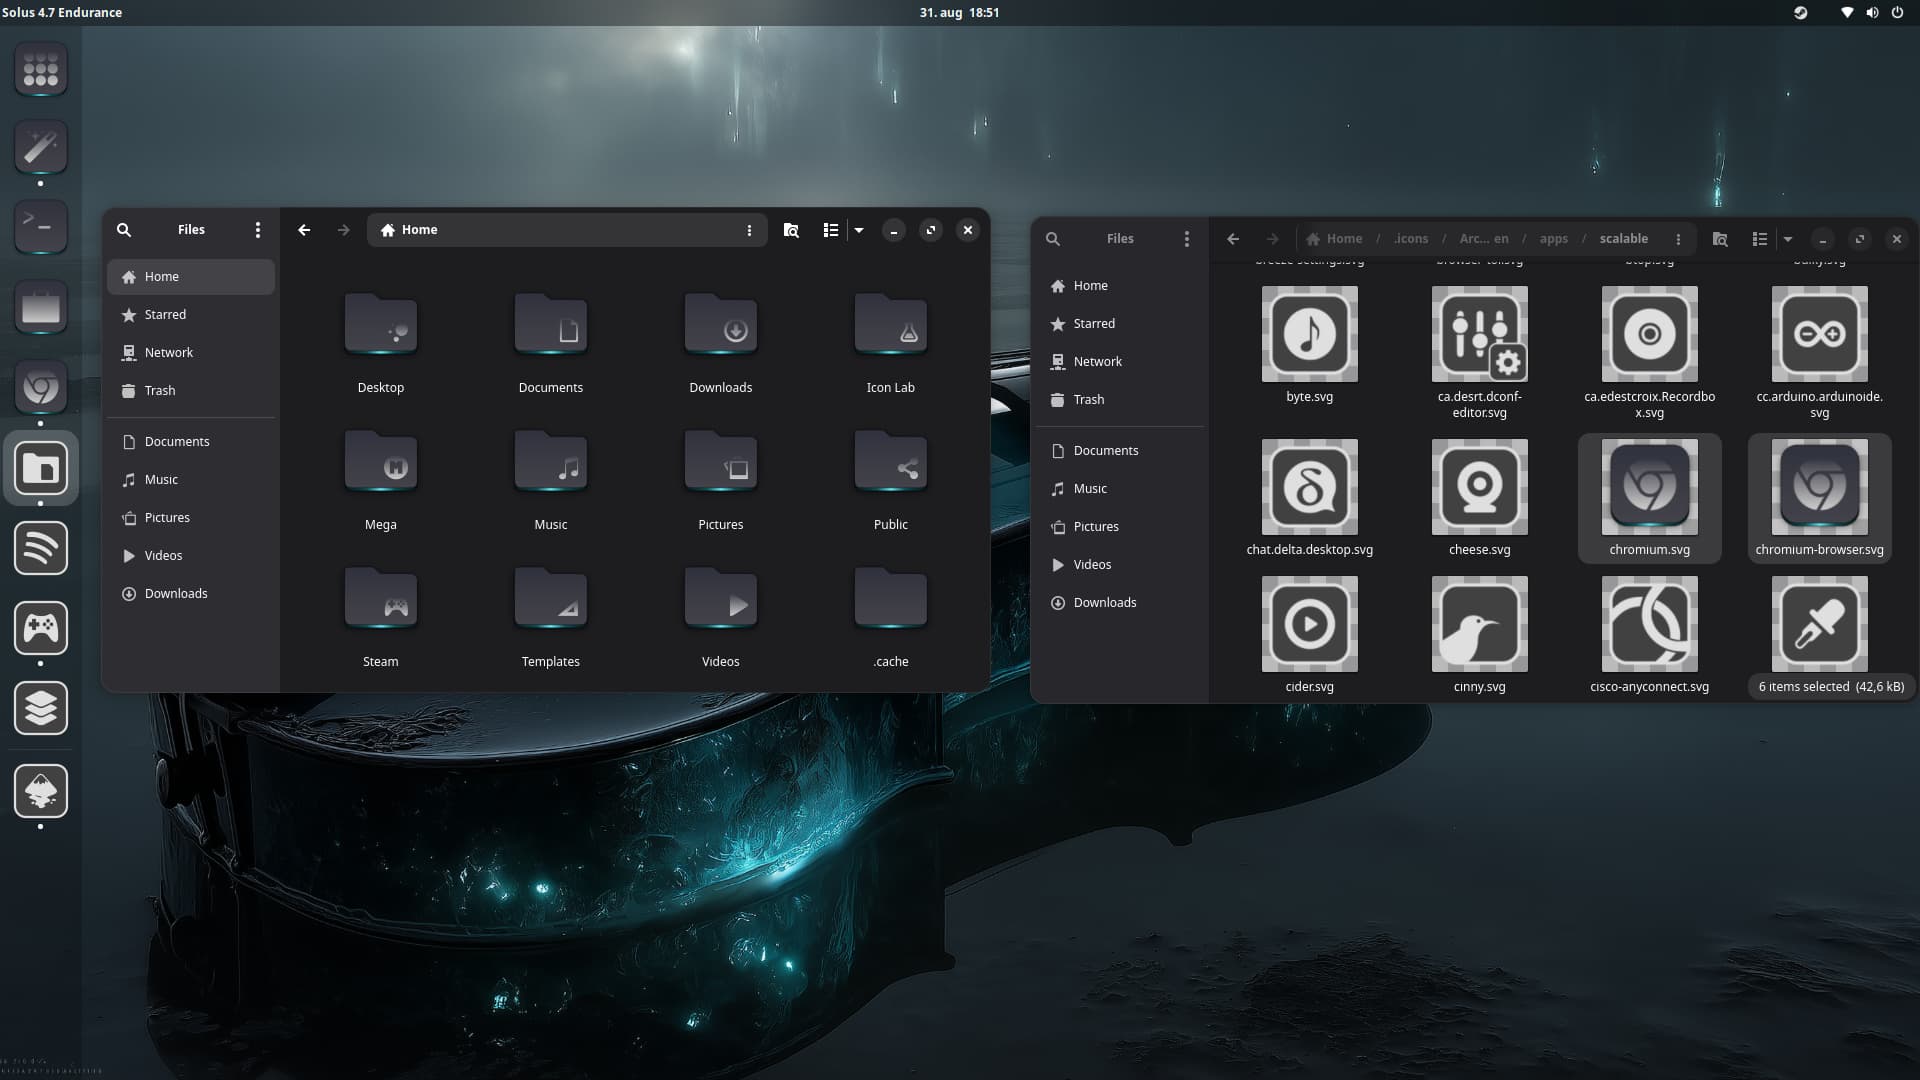The height and width of the screenshot is (1080, 1920).
Task: Click 'apps' breadcrumb in path bar
Action: point(1553,239)
